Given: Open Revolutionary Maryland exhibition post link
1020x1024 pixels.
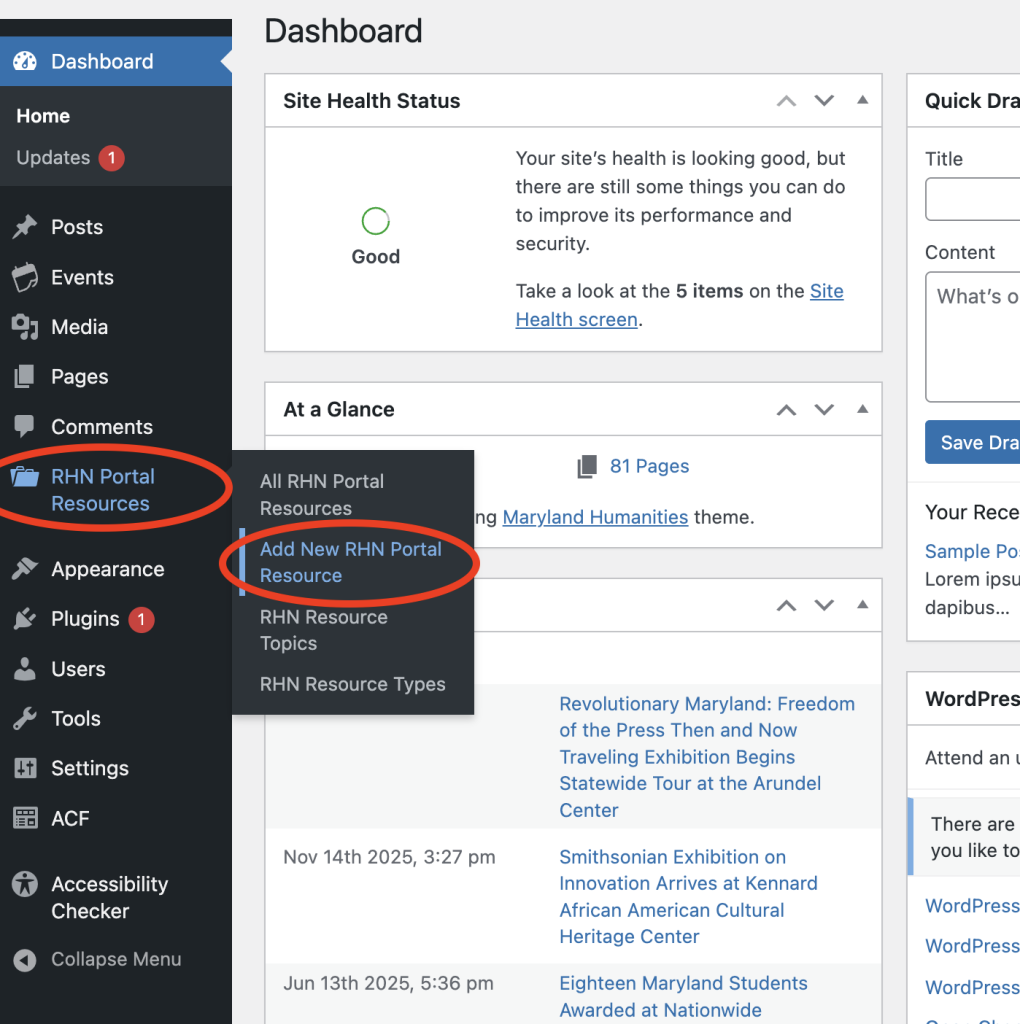Looking at the screenshot, I should 707,757.
